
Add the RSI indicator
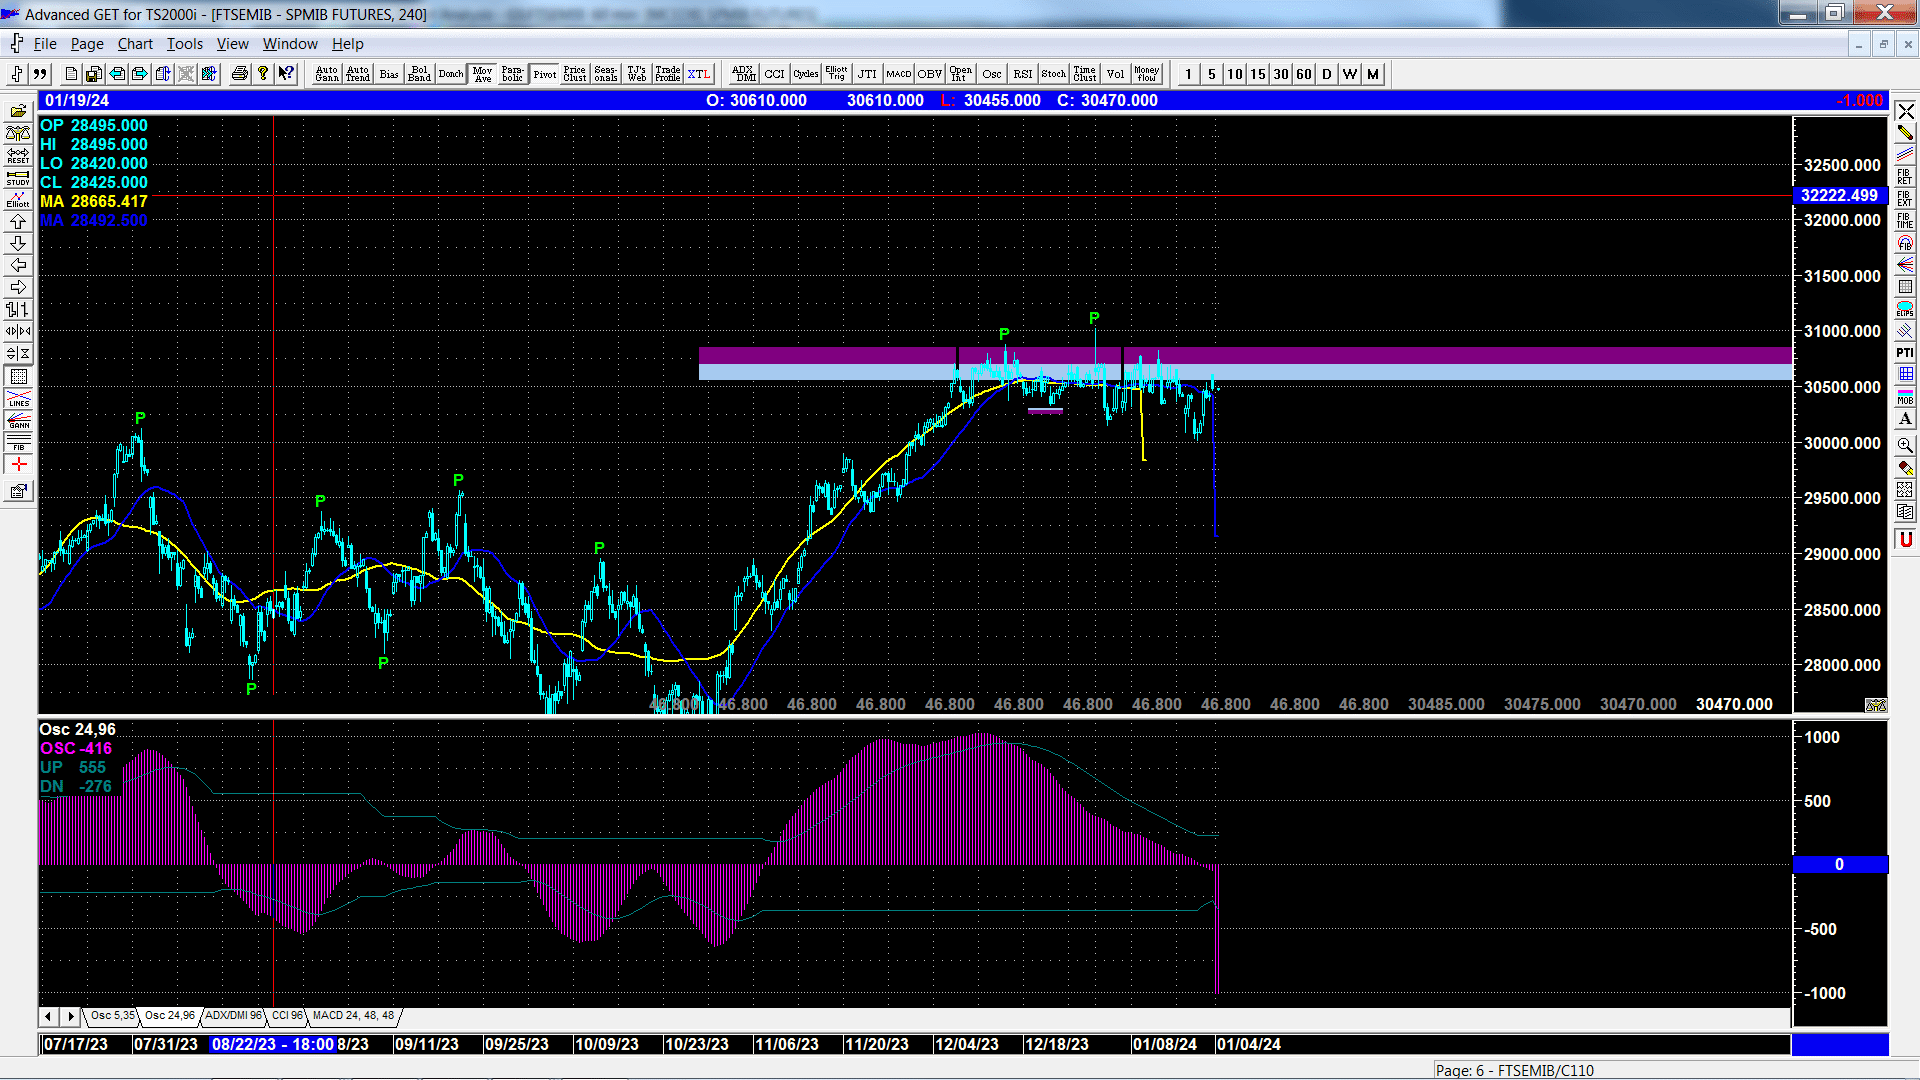pos(1023,74)
